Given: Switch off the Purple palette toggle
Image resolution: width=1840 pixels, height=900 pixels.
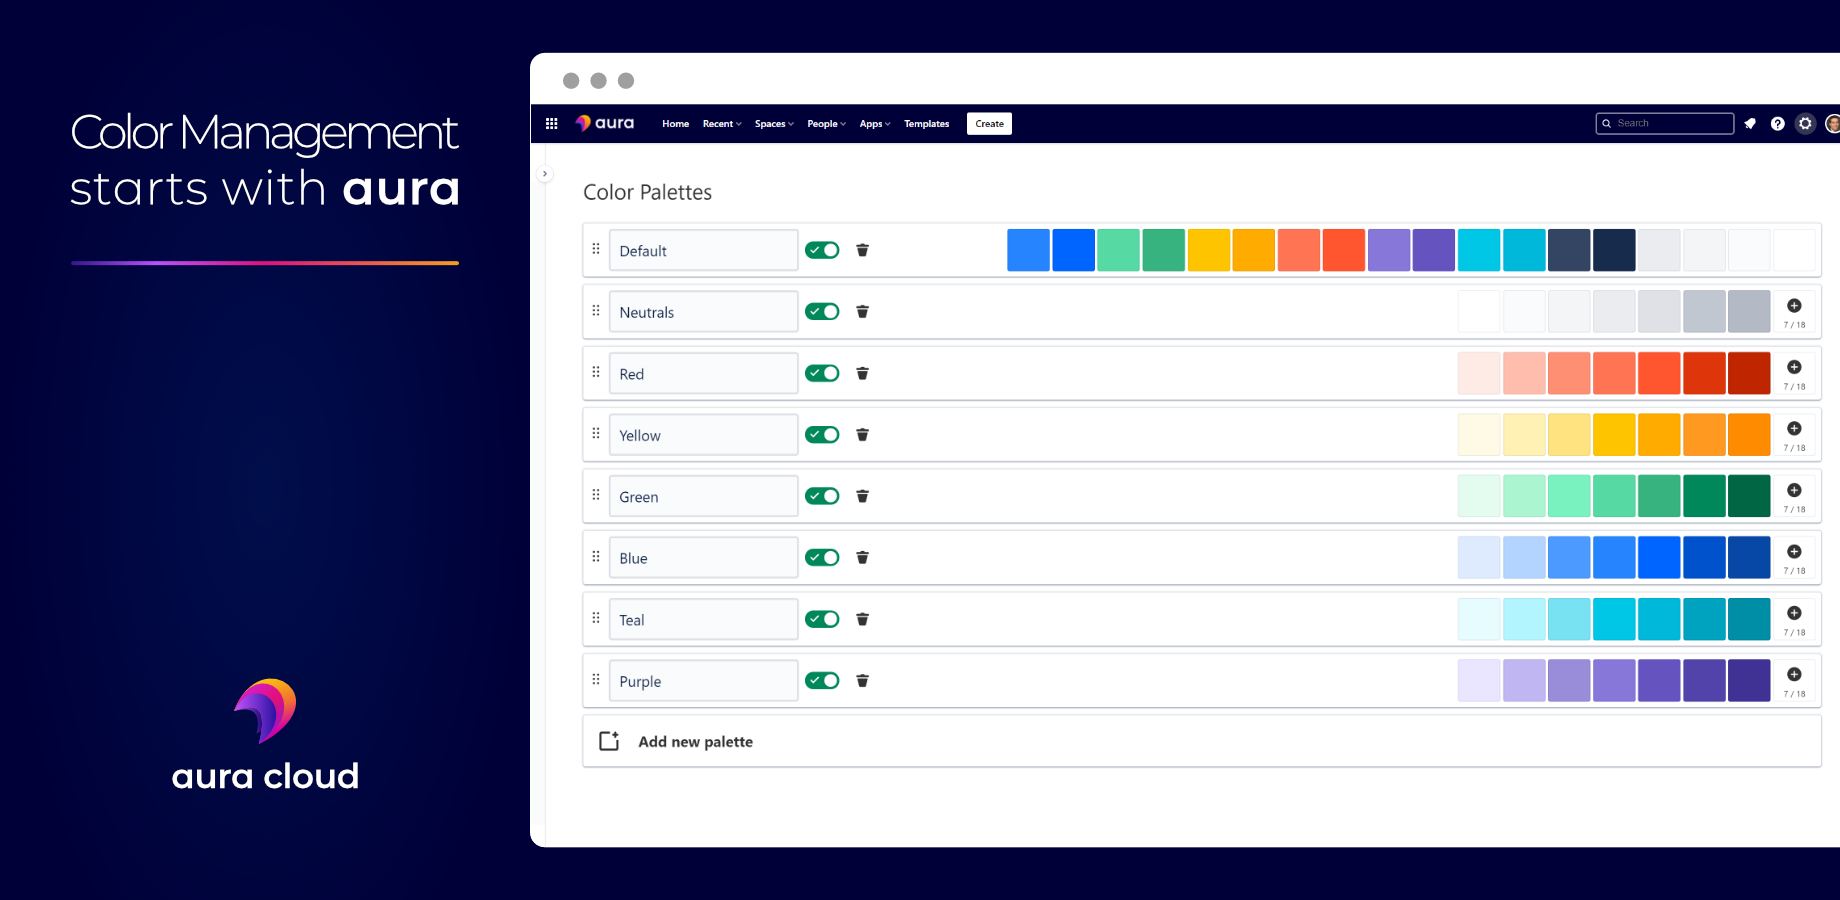Looking at the screenshot, I should pyautogui.click(x=822, y=681).
